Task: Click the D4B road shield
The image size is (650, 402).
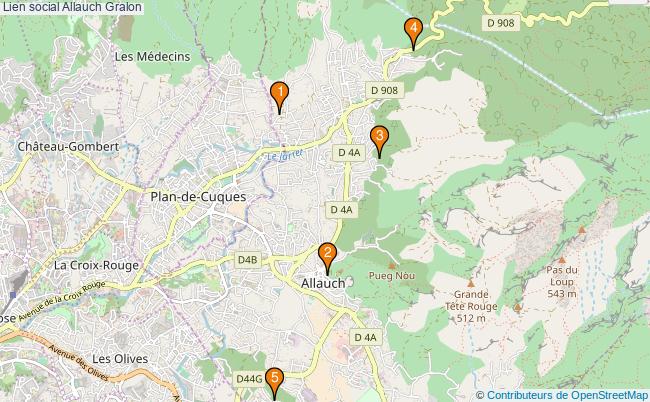Action: [247, 260]
